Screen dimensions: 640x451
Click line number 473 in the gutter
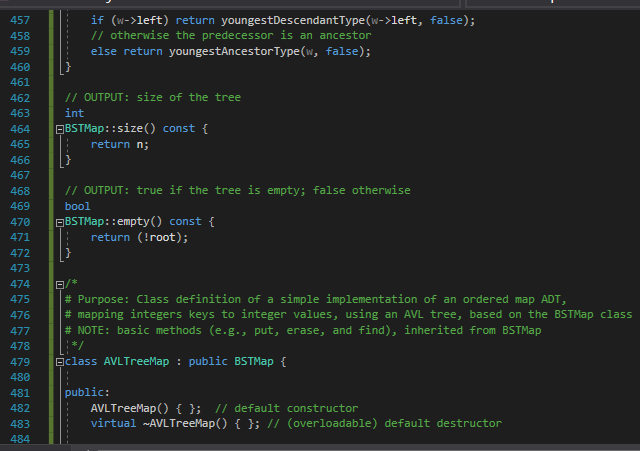(x=20, y=269)
